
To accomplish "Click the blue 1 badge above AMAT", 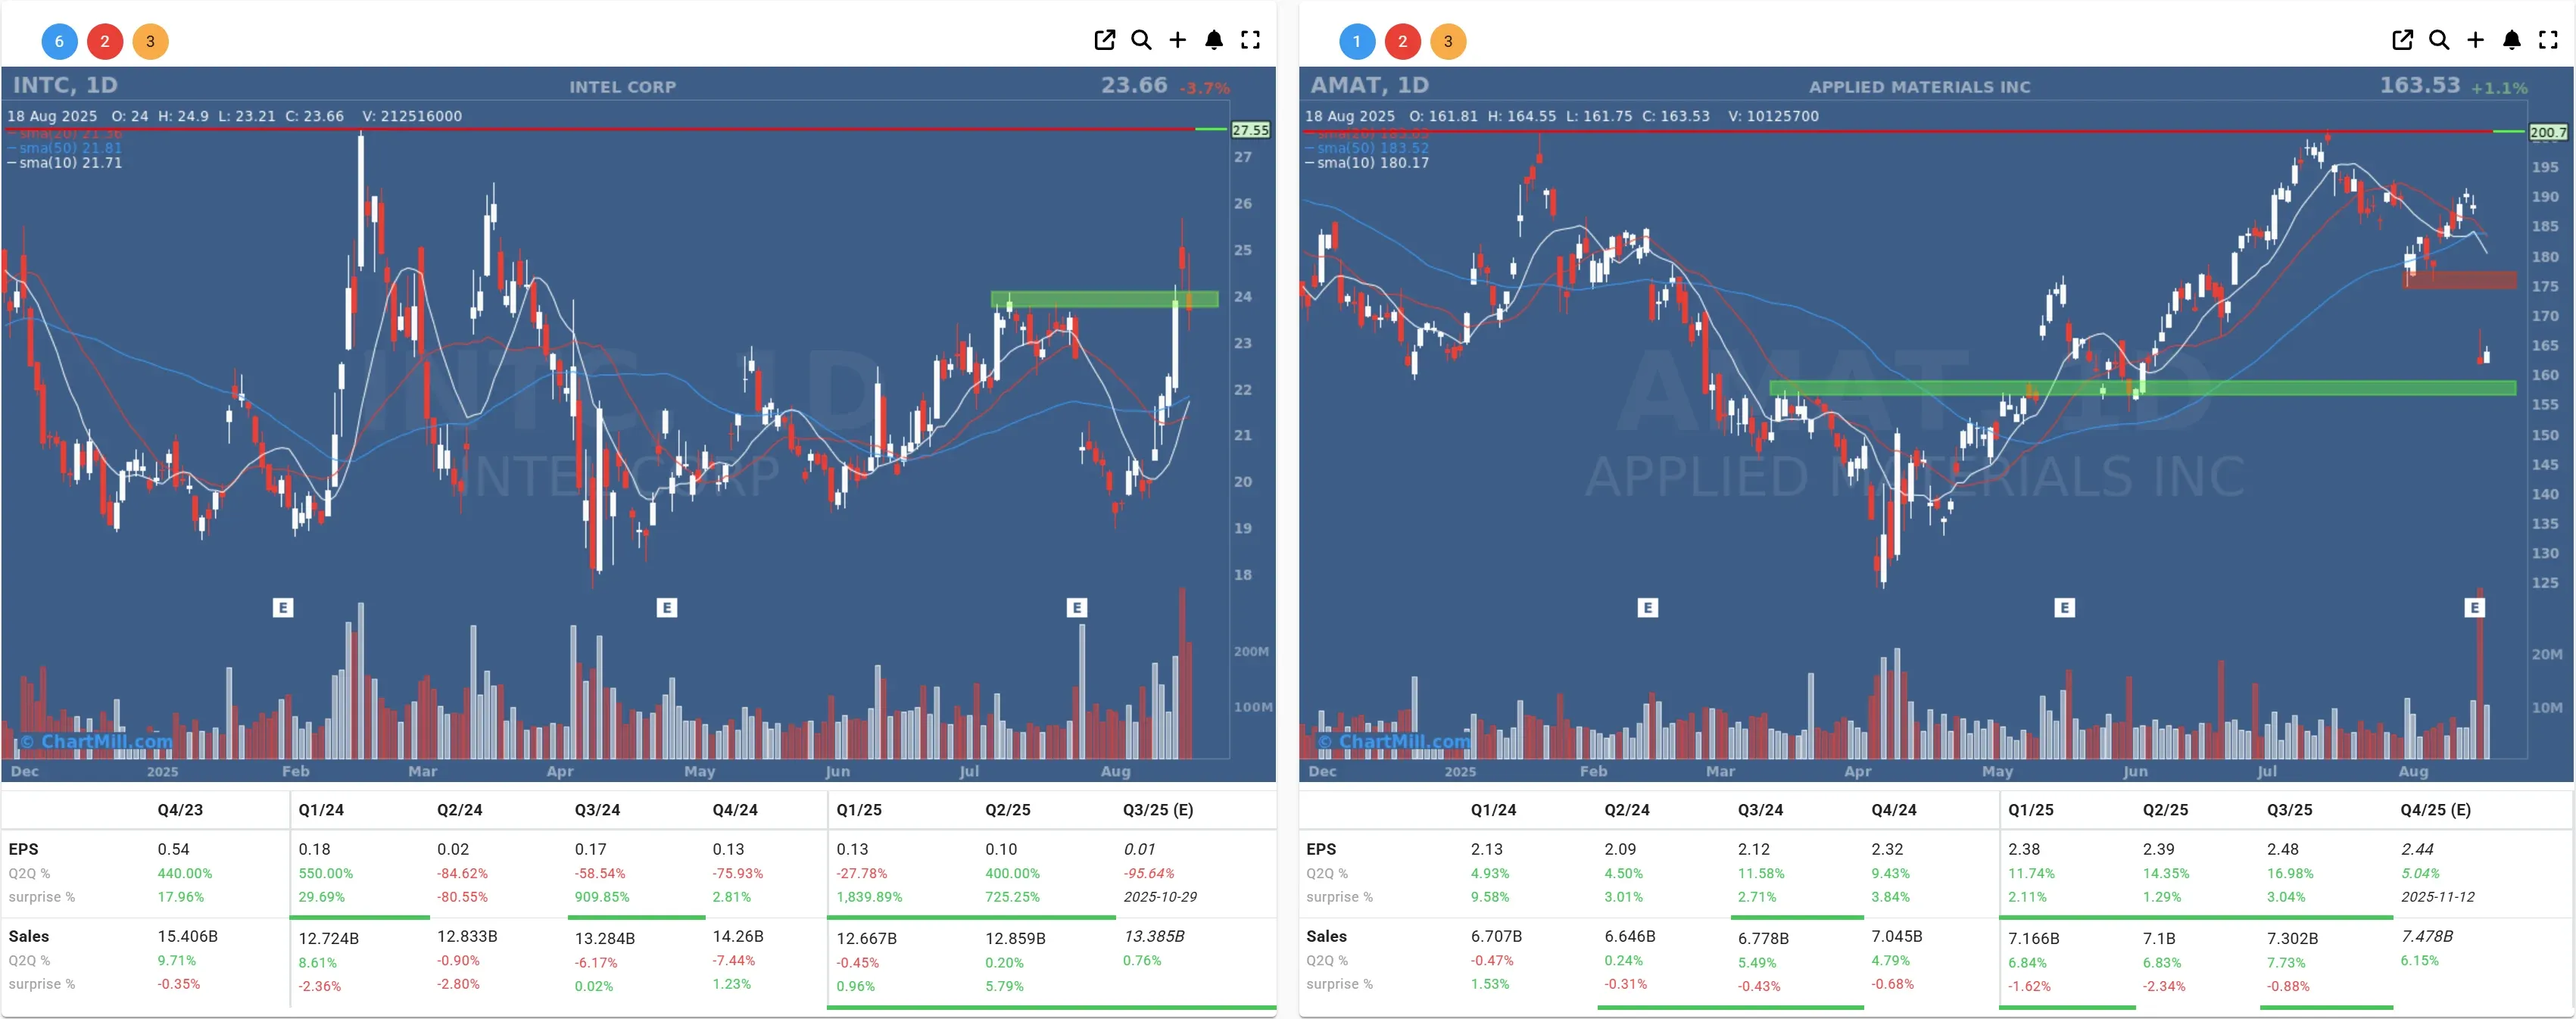I will click(1357, 41).
